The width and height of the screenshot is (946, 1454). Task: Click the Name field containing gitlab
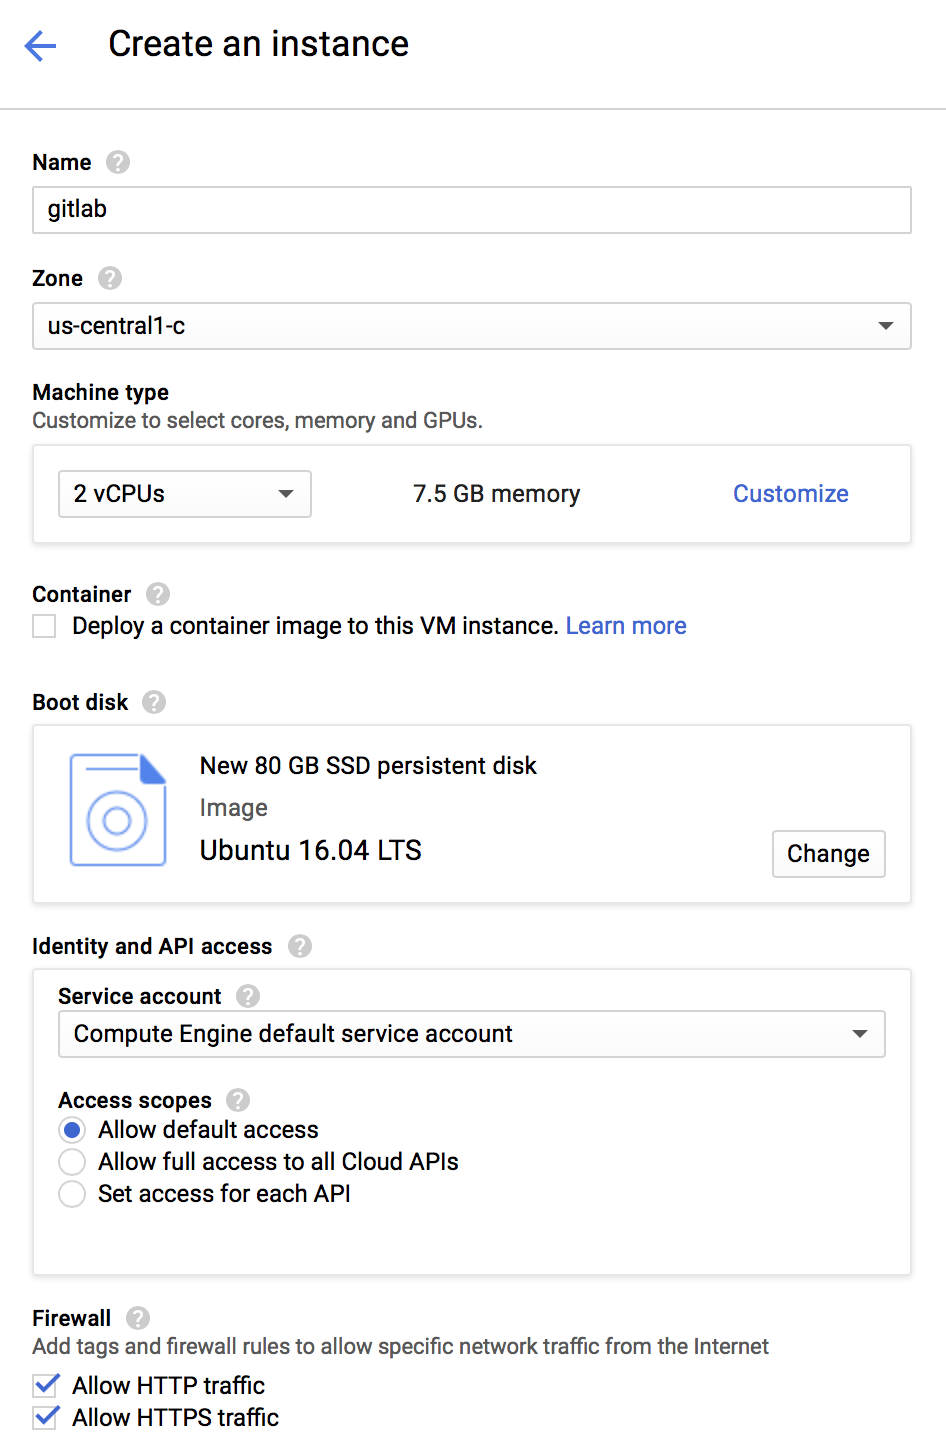[471, 210]
